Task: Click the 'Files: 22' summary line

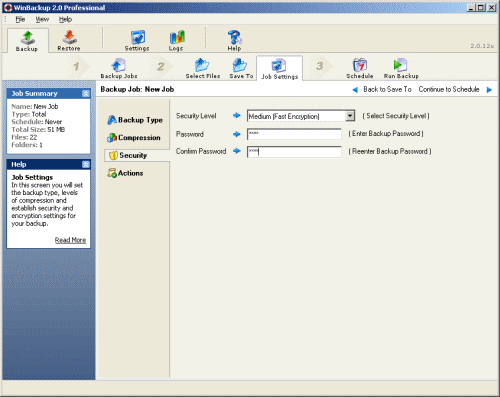Action: pyautogui.click(x=24, y=137)
